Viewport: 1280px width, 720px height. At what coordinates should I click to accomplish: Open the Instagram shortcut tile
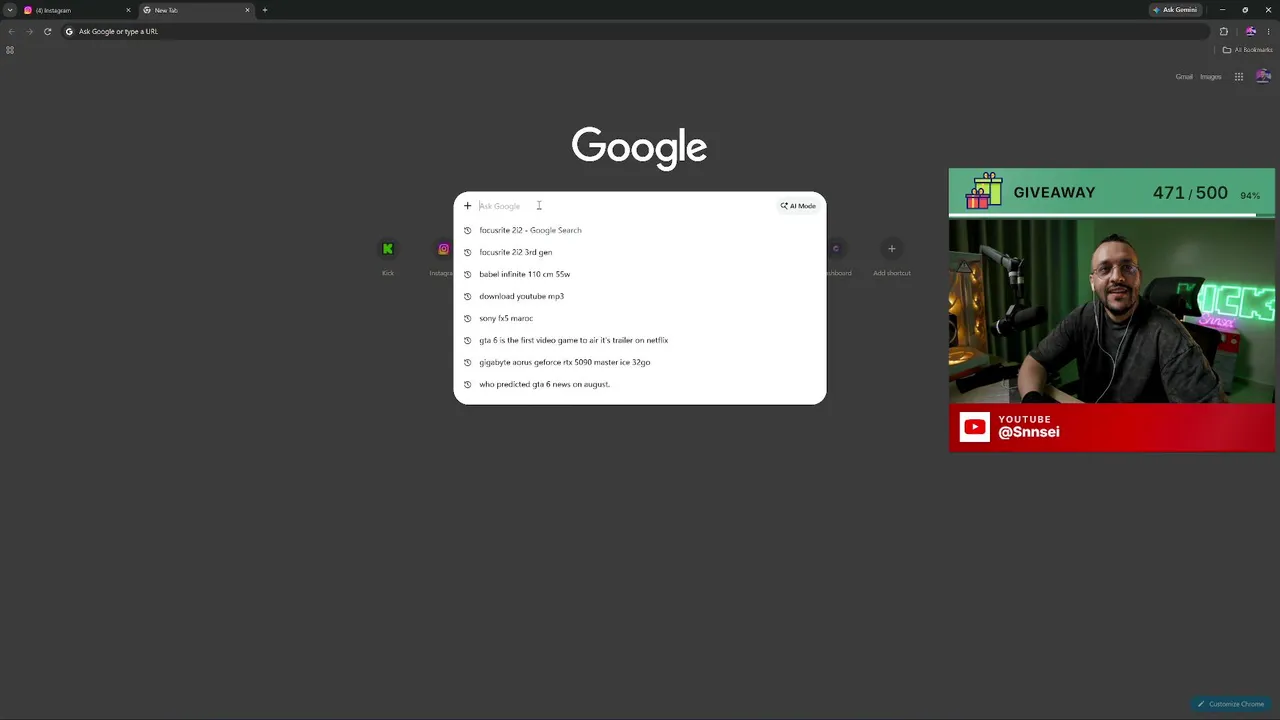pyautogui.click(x=441, y=256)
